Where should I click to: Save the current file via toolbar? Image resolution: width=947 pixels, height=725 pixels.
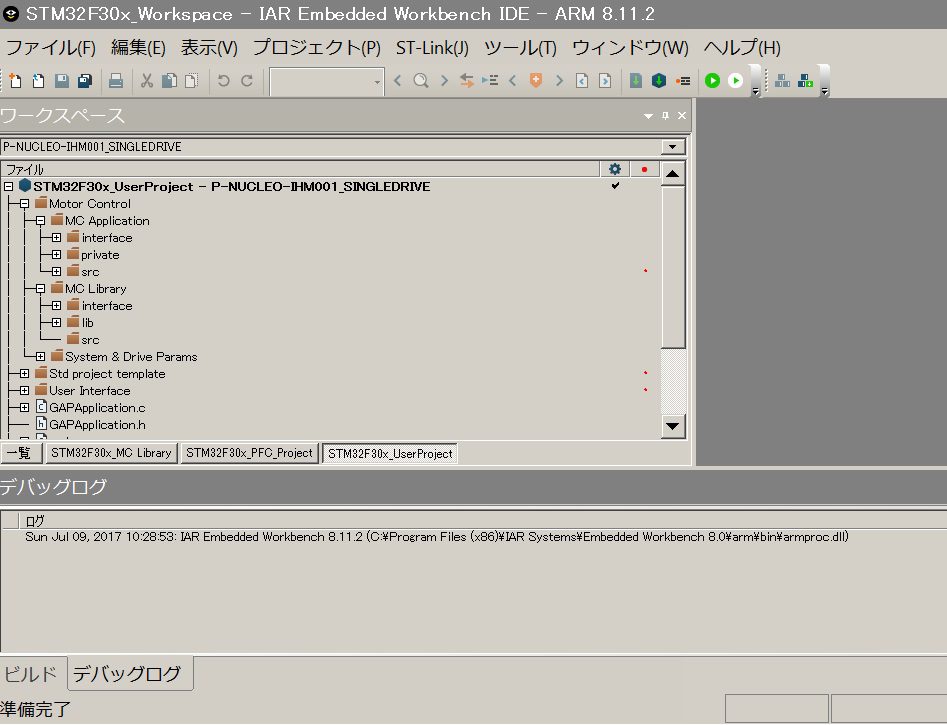[x=62, y=80]
